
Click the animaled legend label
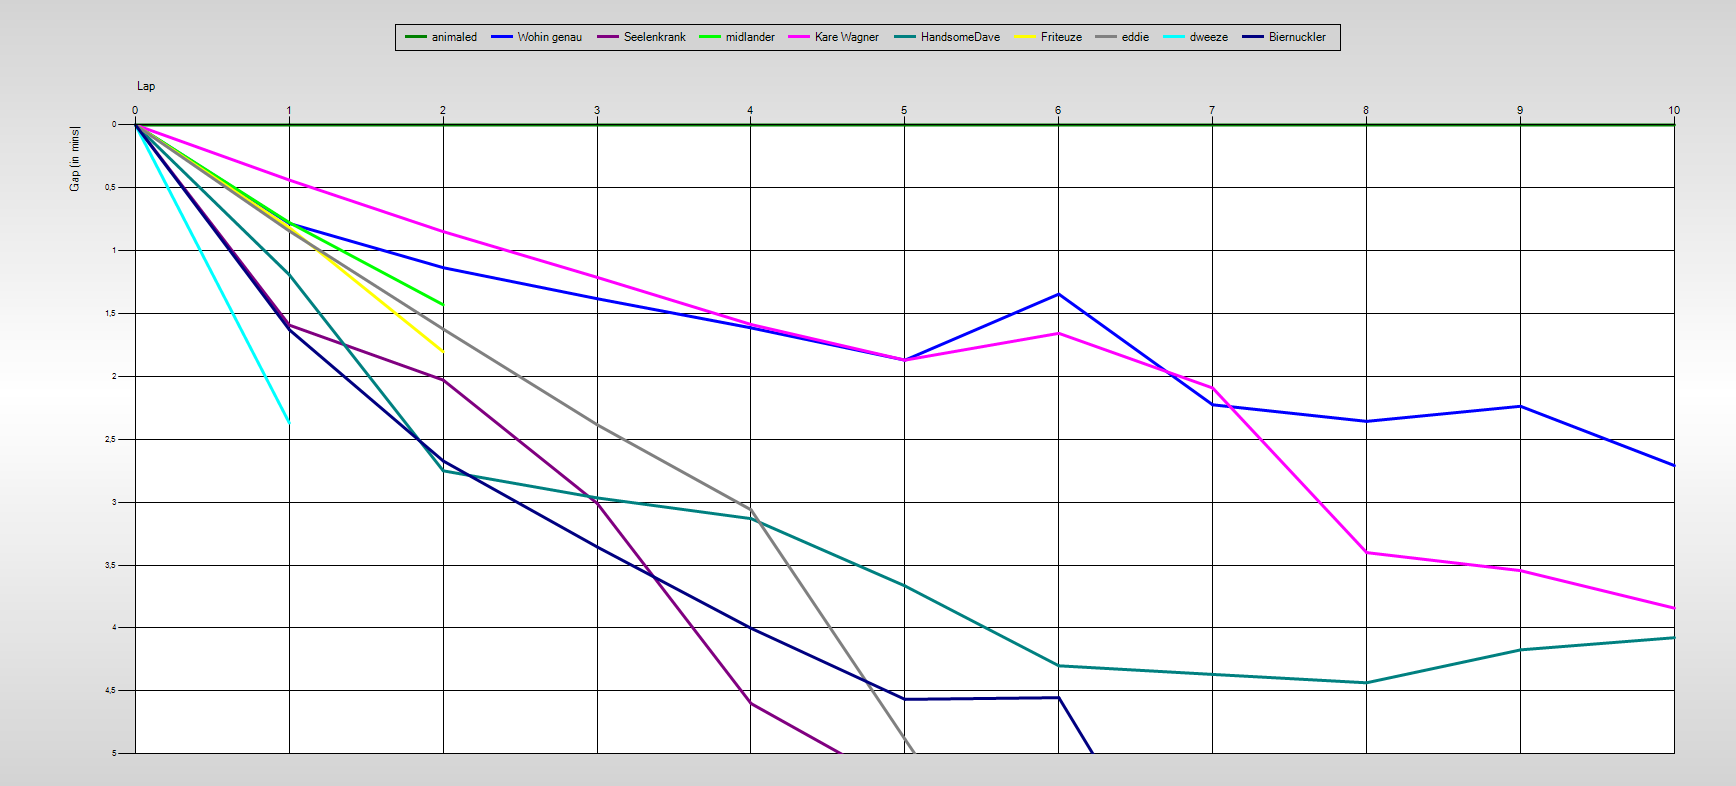click(454, 37)
